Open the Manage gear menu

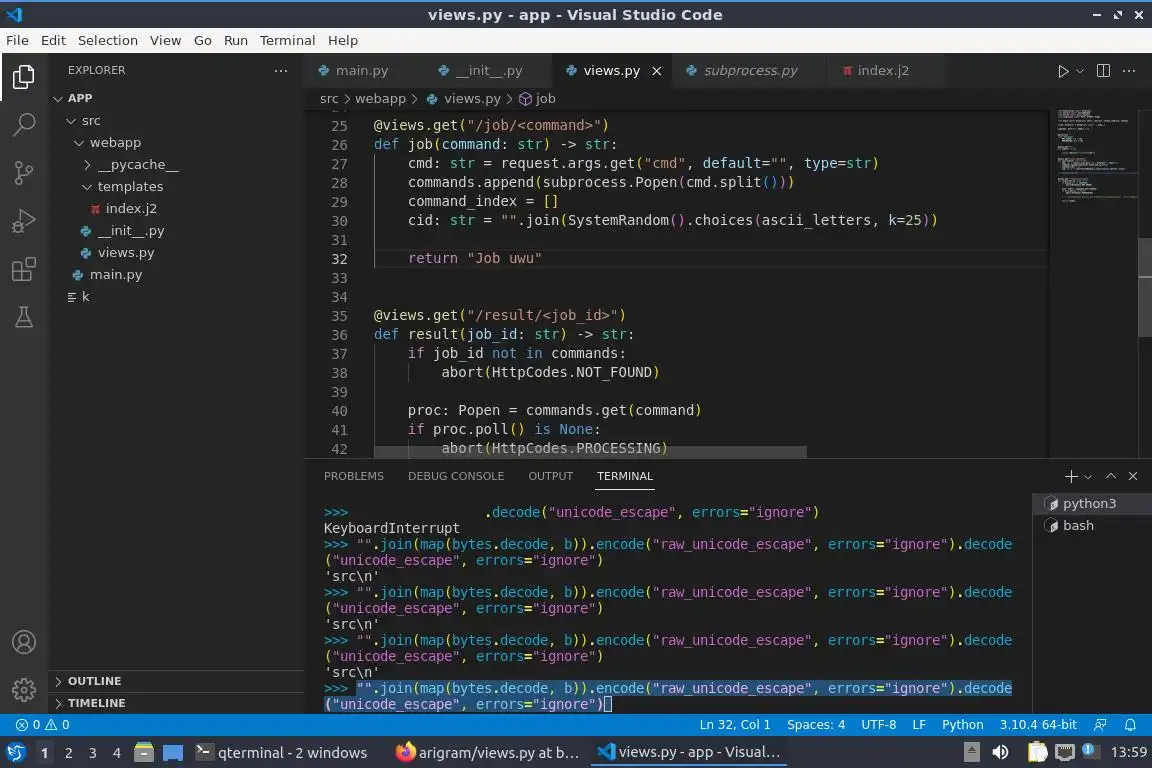(24, 689)
